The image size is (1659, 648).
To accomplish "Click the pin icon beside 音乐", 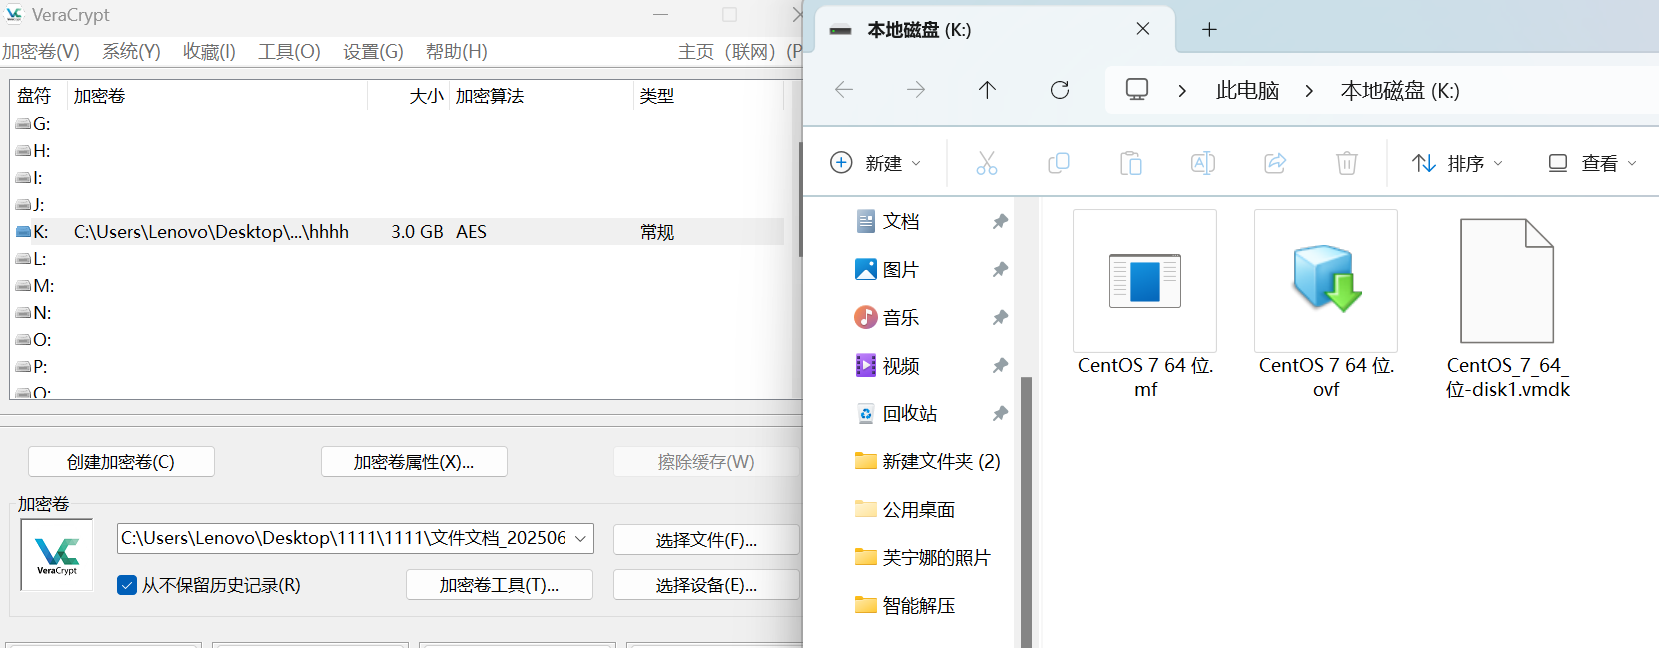I will click(x=1000, y=317).
